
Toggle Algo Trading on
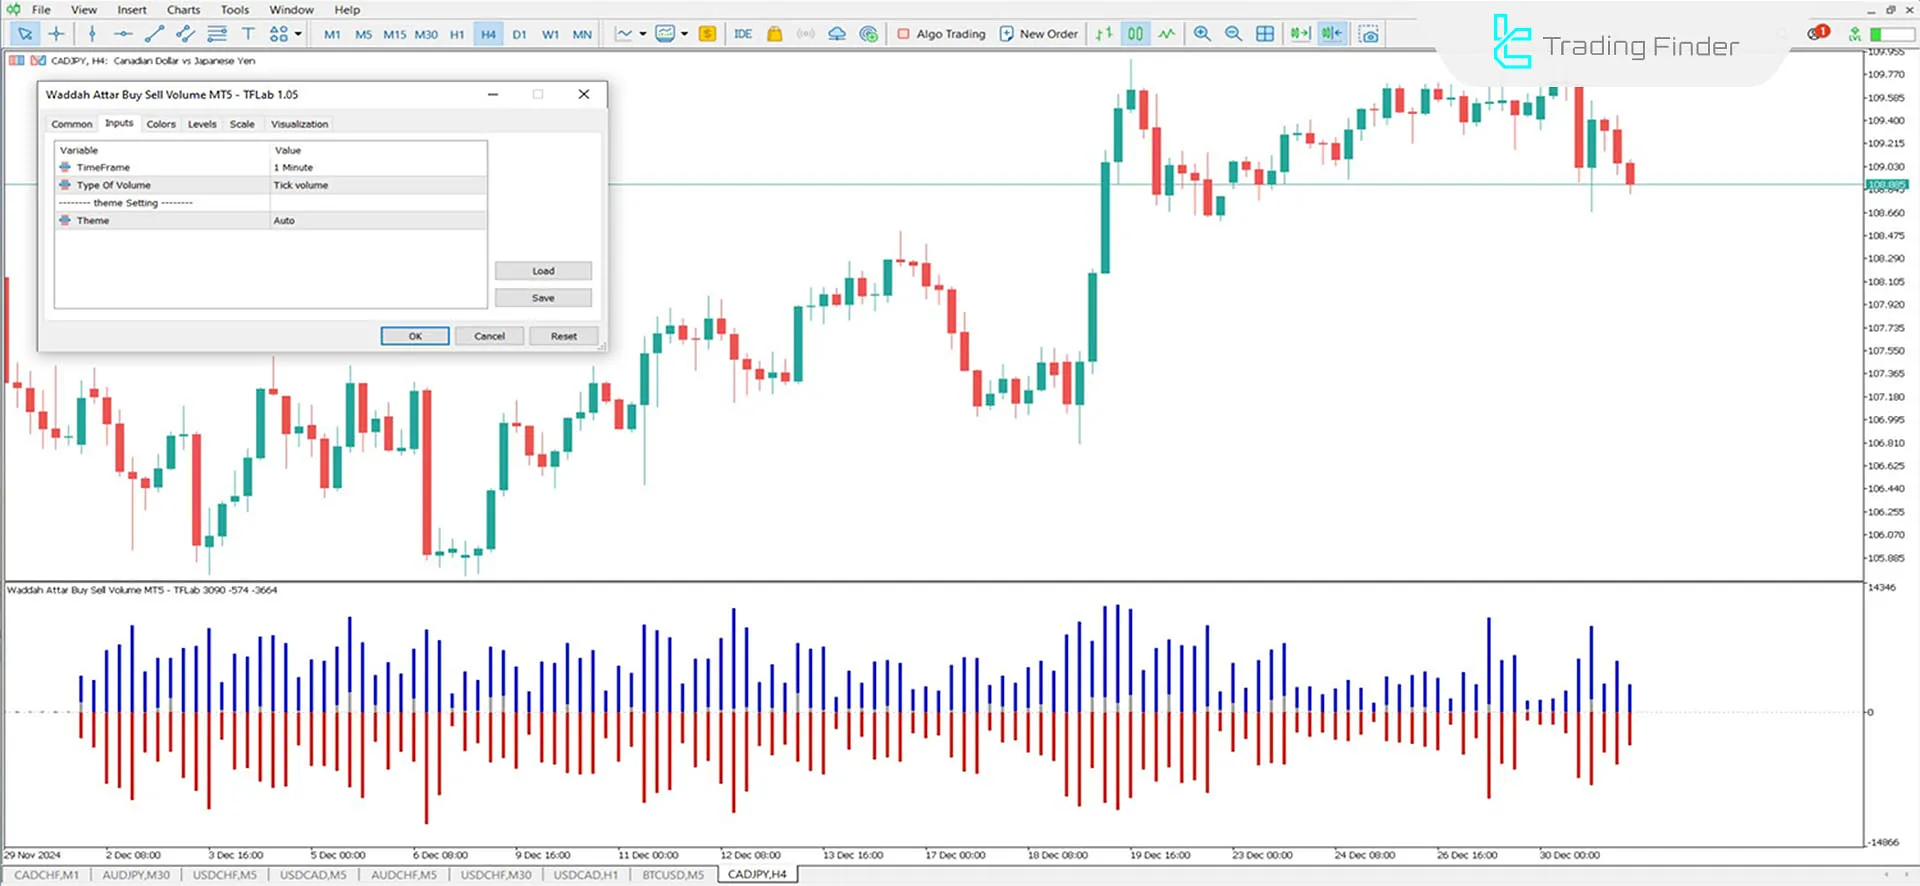941,34
